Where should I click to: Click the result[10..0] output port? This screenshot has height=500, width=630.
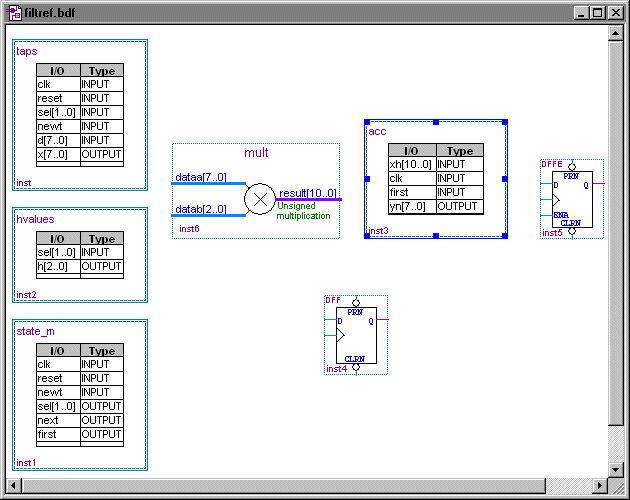point(308,193)
